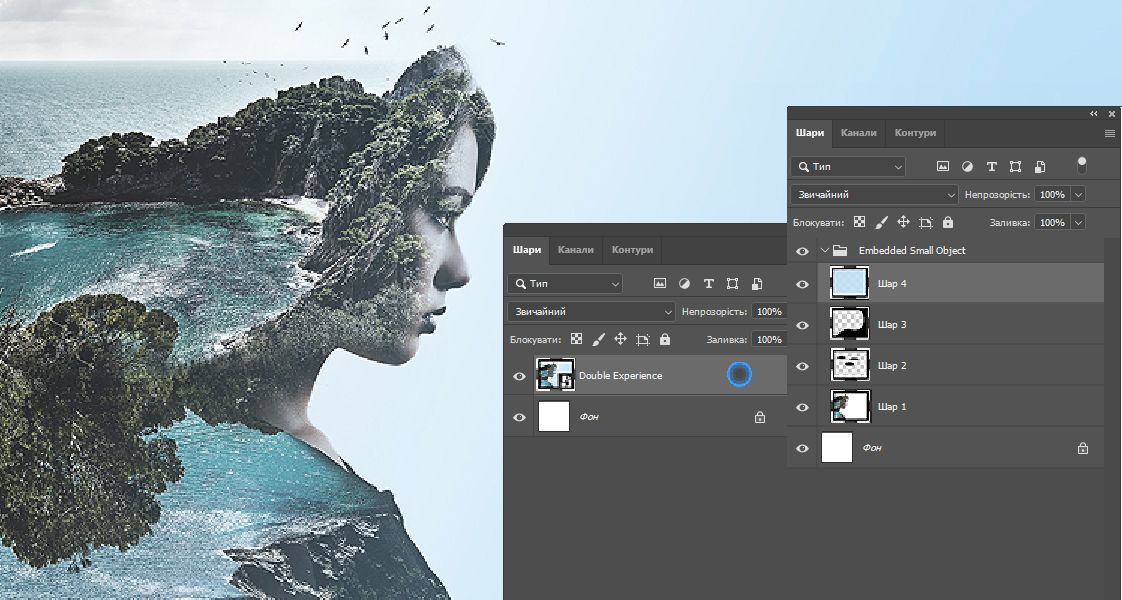
Task: Click the lock transparent pixels icon in the Шар 4 panel
Action: point(859,223)
